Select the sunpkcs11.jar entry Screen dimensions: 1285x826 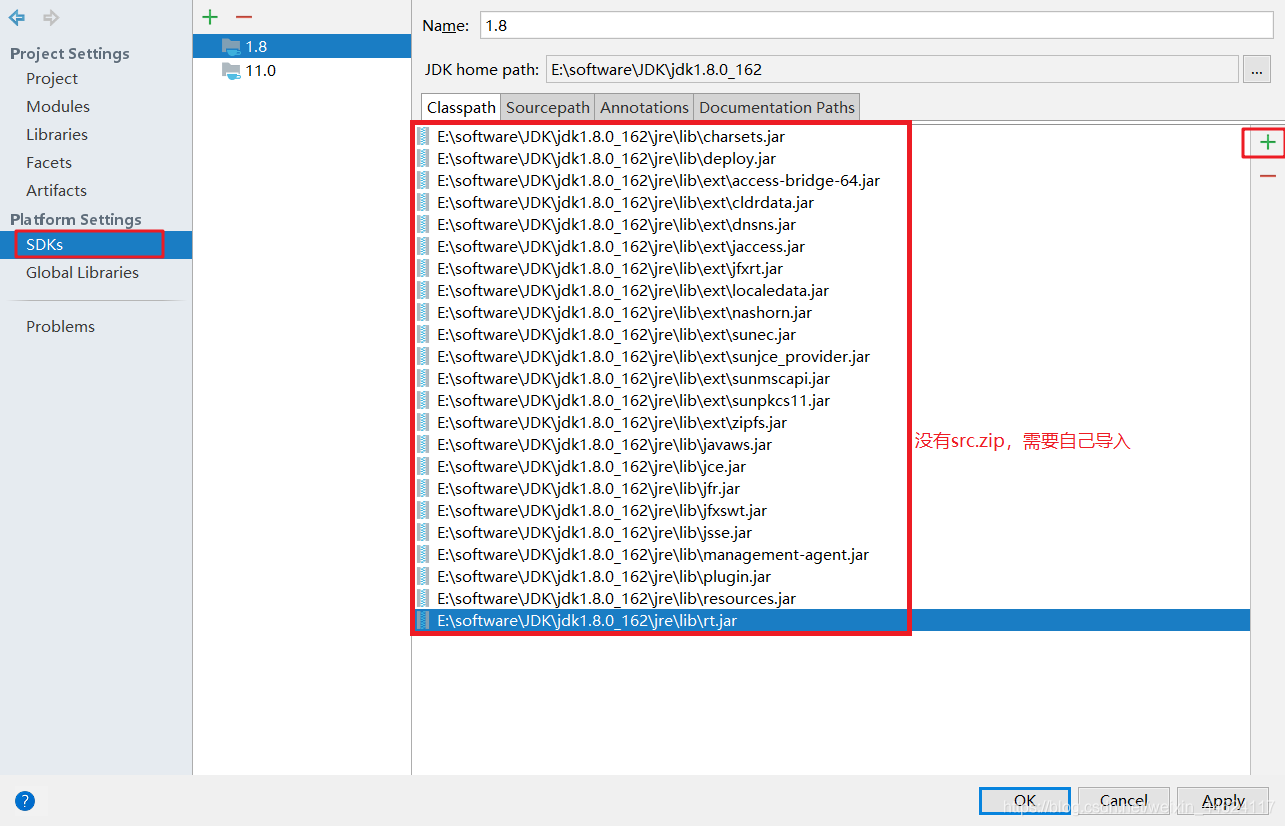point(830,400)
